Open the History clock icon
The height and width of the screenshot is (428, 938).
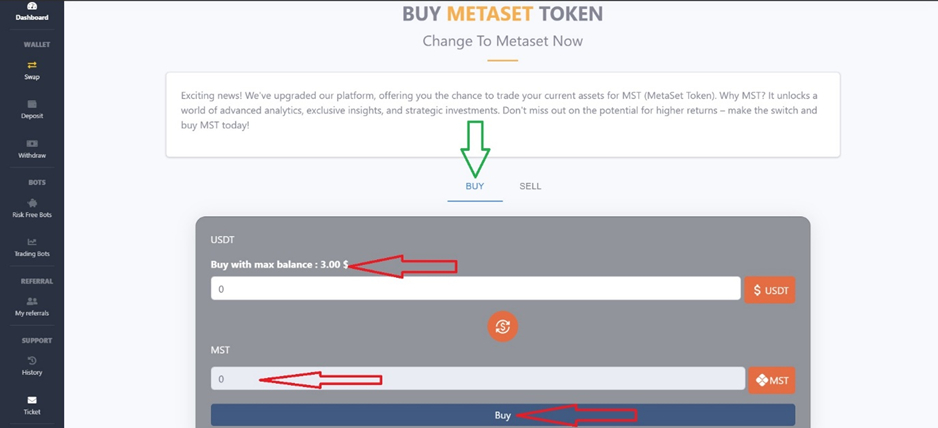pos(32,360)
